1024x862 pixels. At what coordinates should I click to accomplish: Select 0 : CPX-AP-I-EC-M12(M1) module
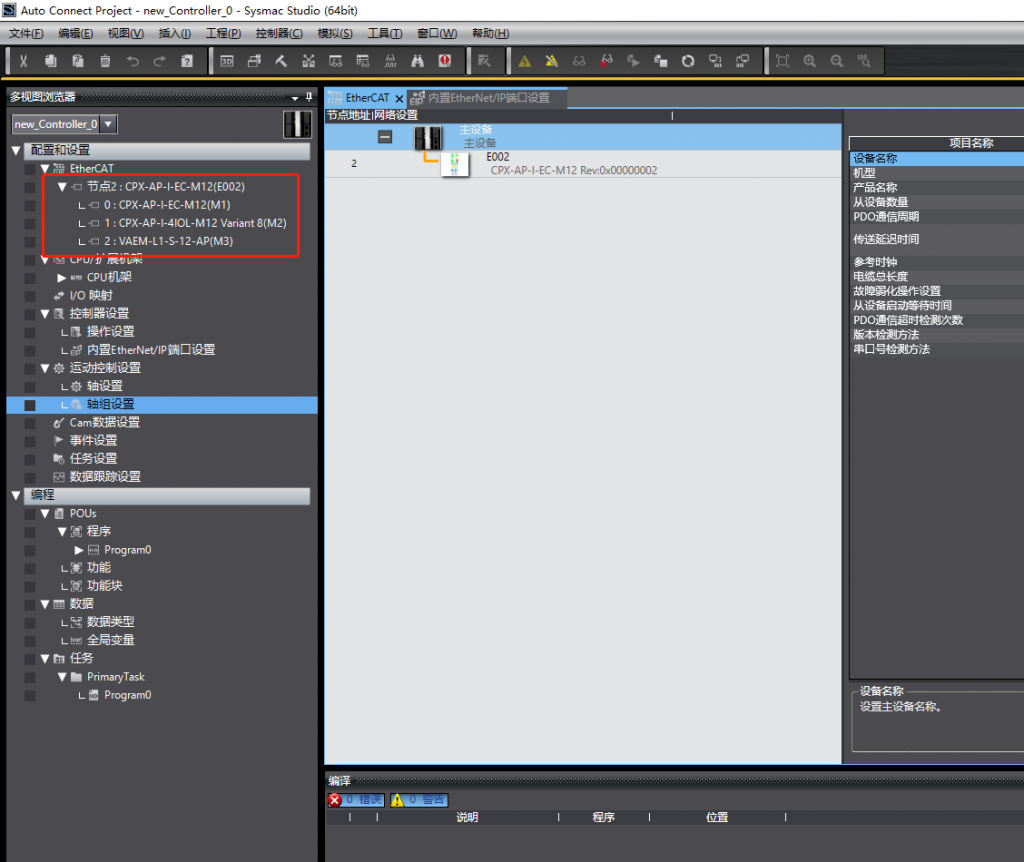coord(167,205)
